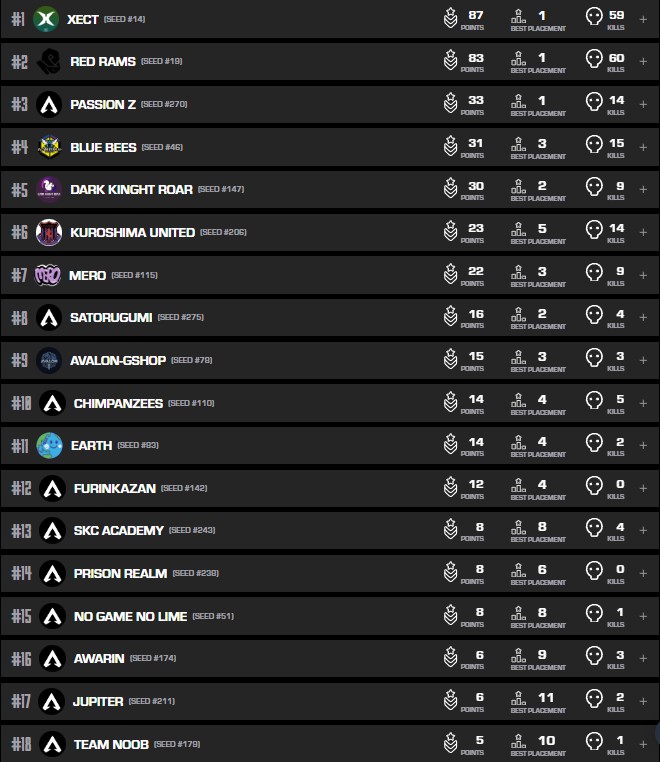Click the SKC Academy team name
Image resolution: width=660 pixels, height=762 pixels.
118,530
